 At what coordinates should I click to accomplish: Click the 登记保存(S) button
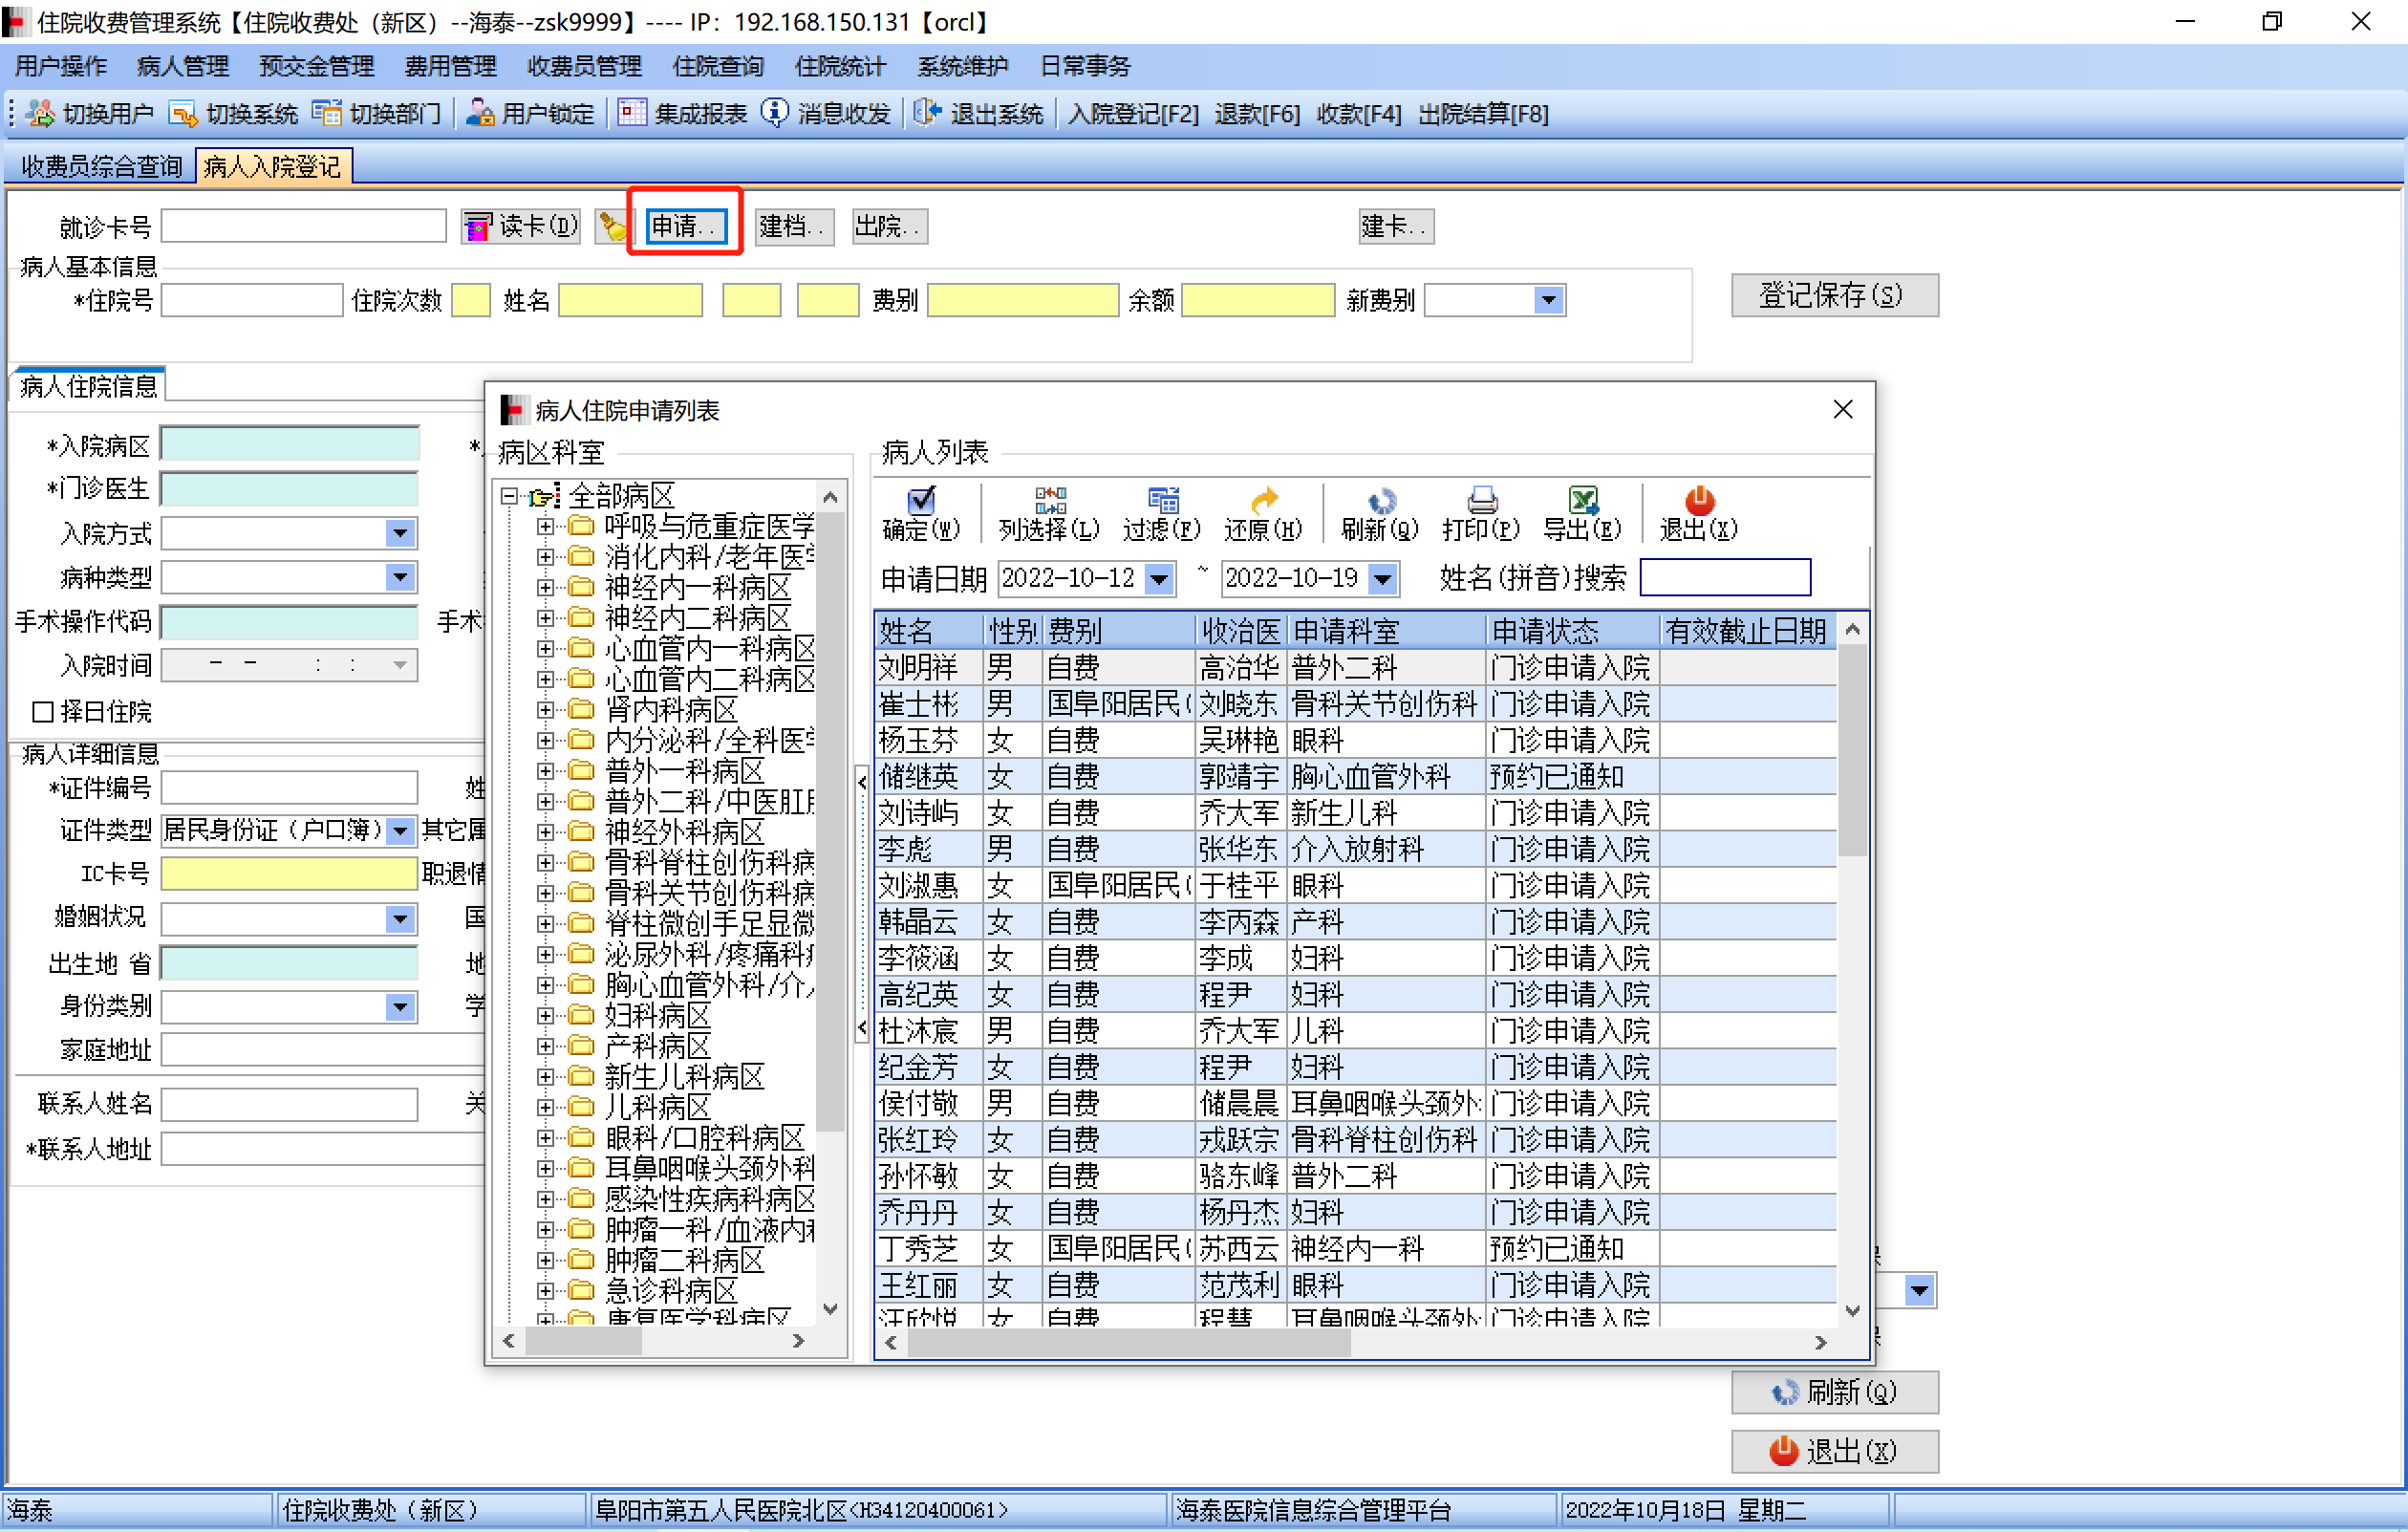point(1833,296)
